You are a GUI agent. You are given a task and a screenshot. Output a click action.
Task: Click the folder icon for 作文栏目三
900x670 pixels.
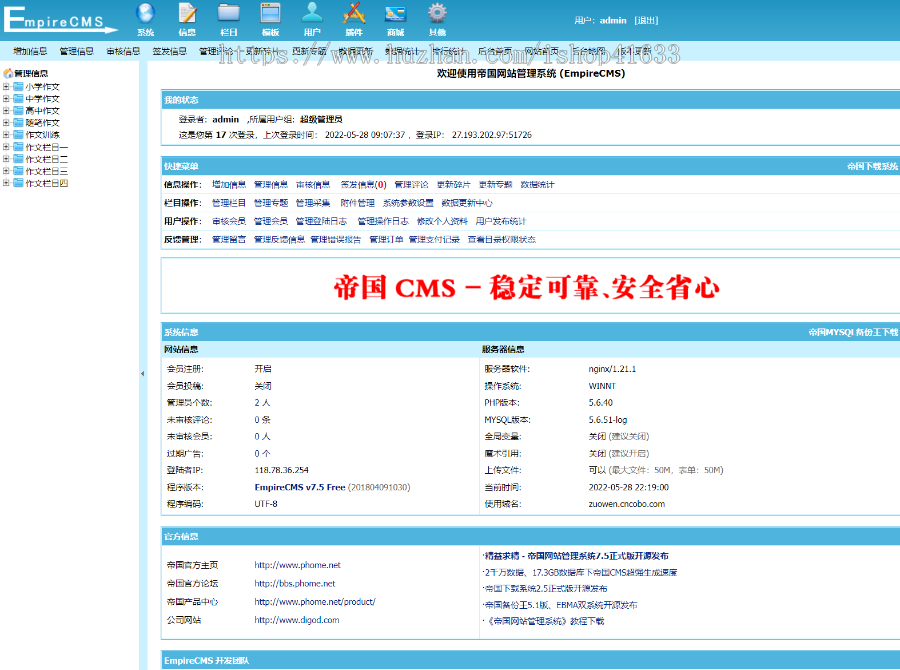click(x=18, y=171)
